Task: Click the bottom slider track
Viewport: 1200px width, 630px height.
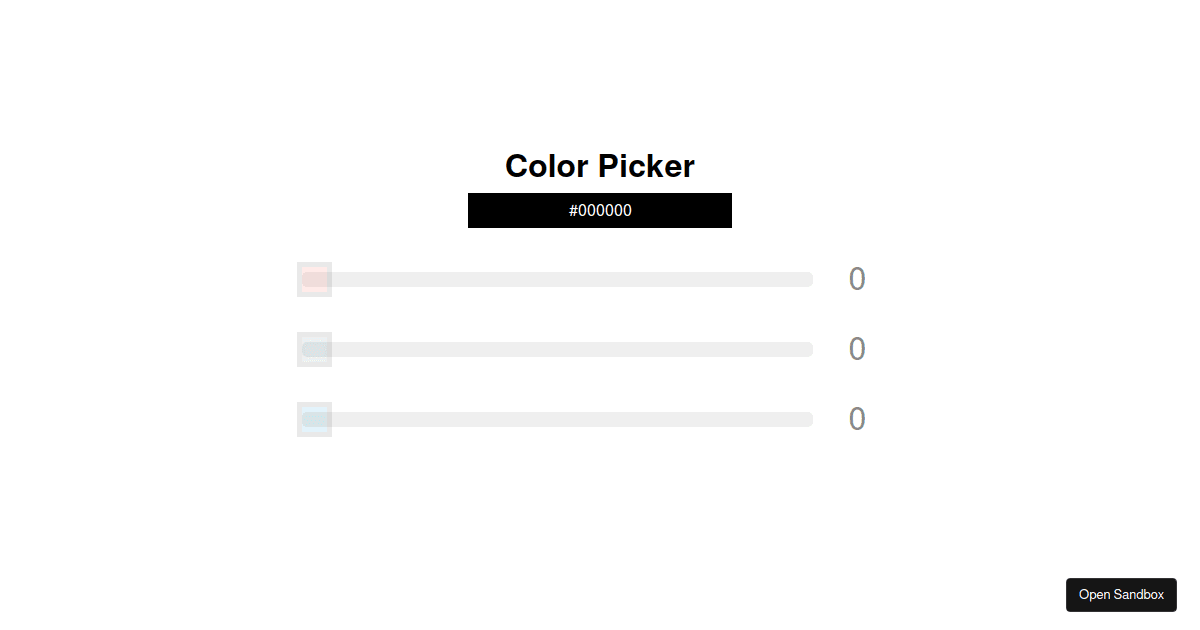Action: [555, 419]
